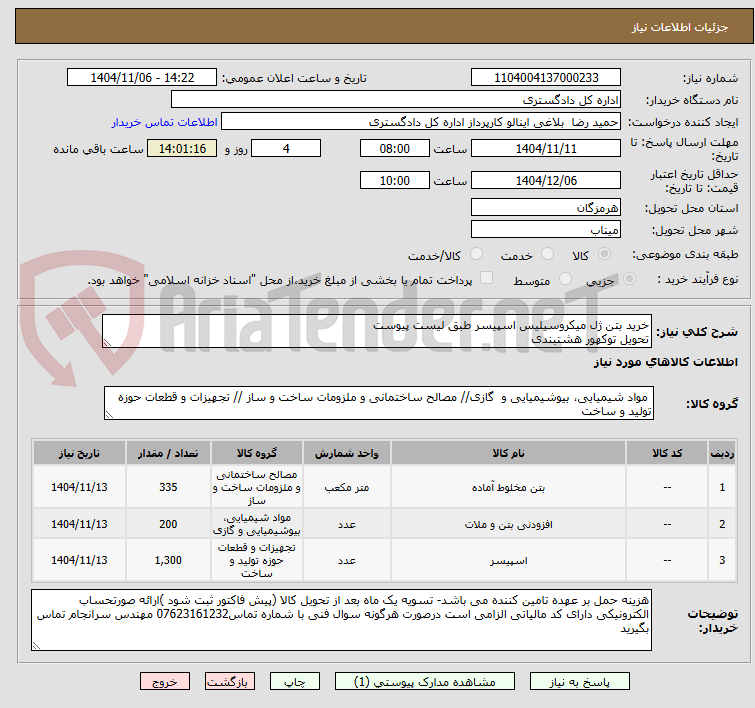The height and width of the screenshot is (708, 755).
Task: Click the اسپیسر item name
Action: (508, 561)
